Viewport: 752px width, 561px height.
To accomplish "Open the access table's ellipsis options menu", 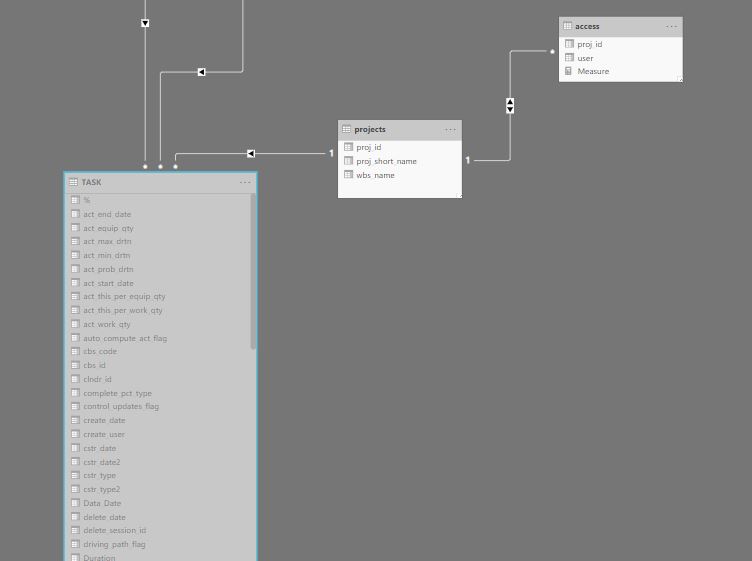I will tap(671, 26).
